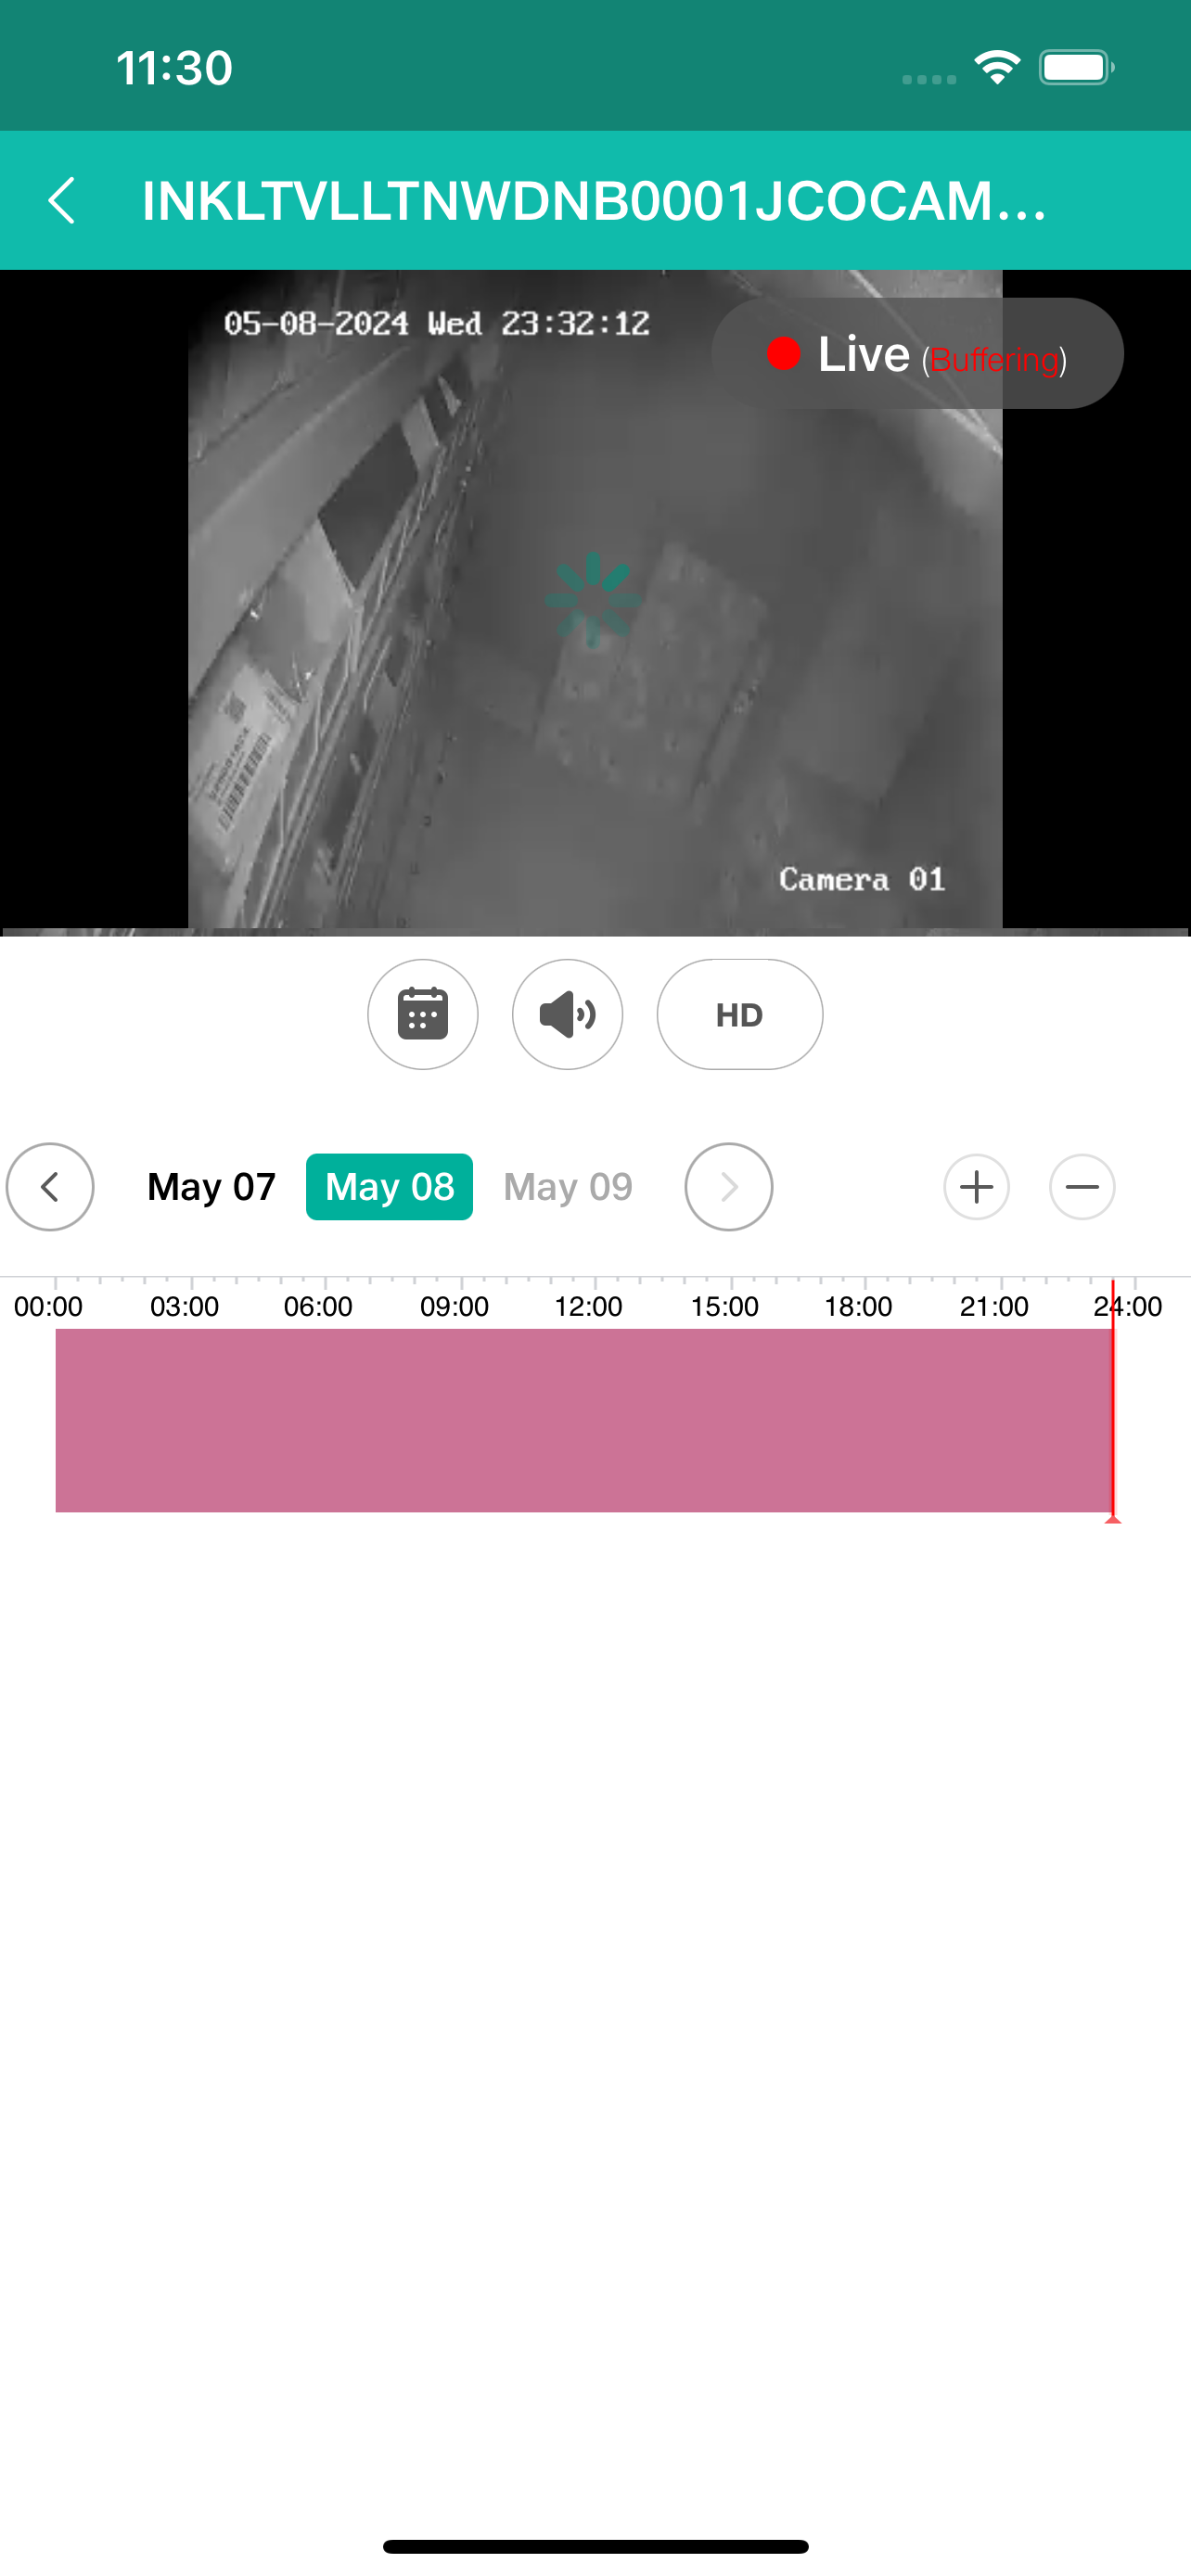Click the 06:00 timeline label
The width and height of the screenshot is (1191, 2576).
pos(318,1306)
